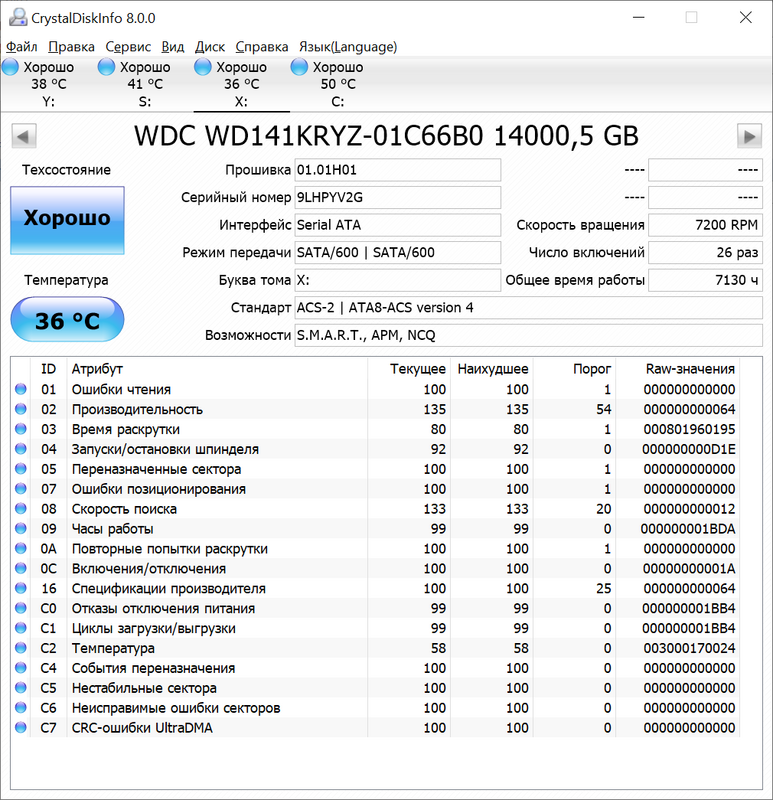773x800 pixels.
Task: Select disk S: tab at 41 °C
Action: (145, 84)
